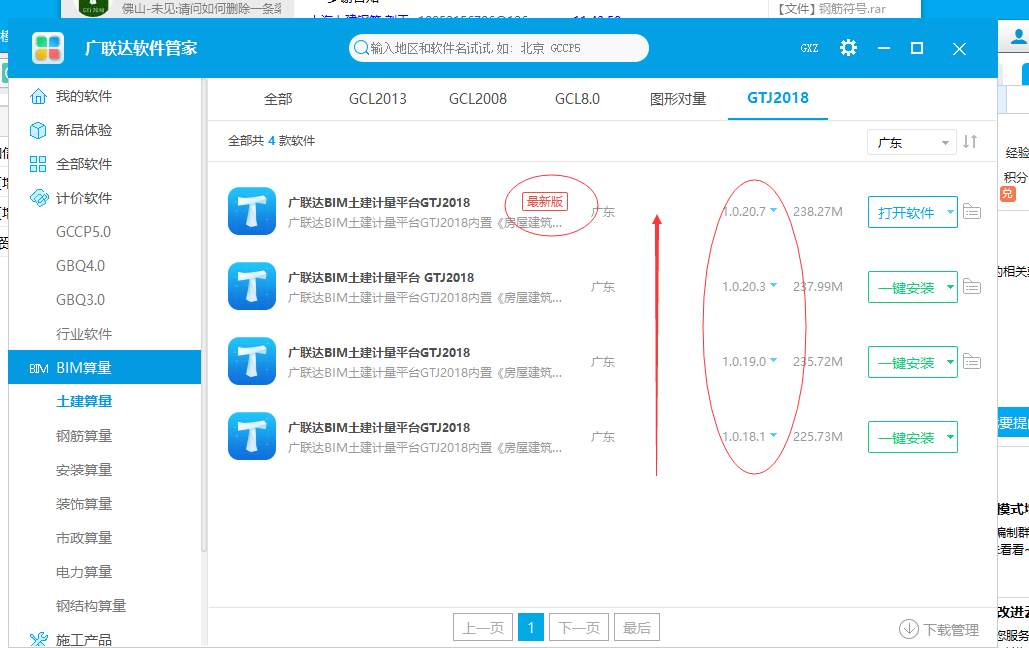Select 土建算量 in sidebar
This screenshot has height=648, width=1029.
pyautogui.click(x=84, y=401)
